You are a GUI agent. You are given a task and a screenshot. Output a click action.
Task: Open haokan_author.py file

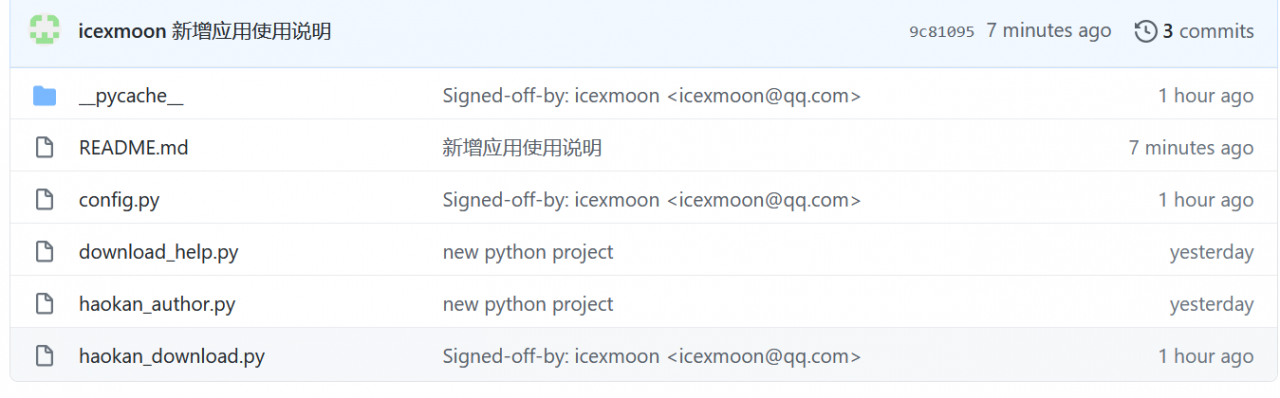click(x=157, y=304)
